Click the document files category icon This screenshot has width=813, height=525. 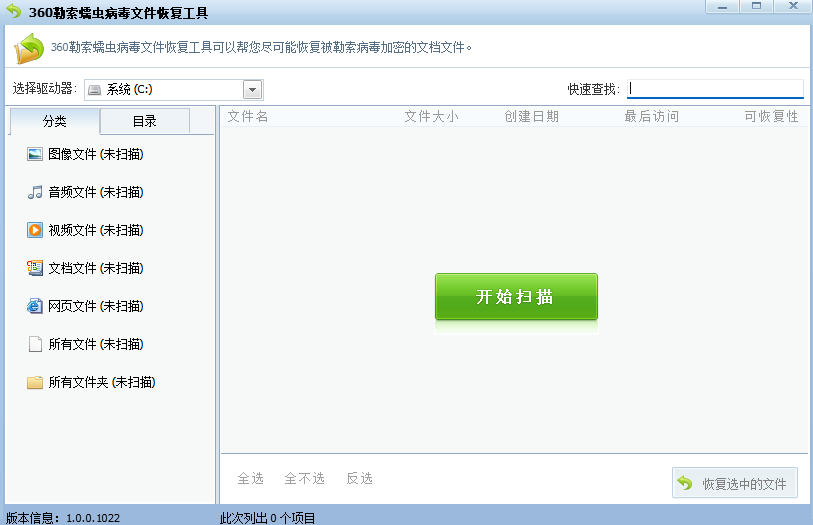click(x=35, y=268)
